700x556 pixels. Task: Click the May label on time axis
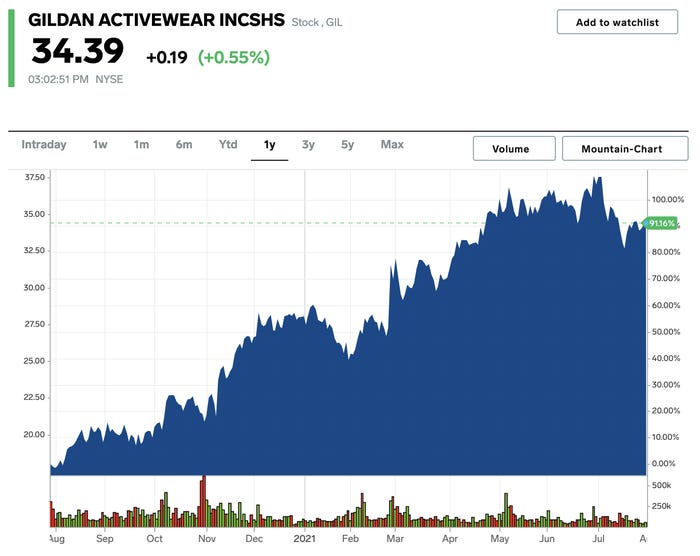pyautogui.click(x=500, y=539)
